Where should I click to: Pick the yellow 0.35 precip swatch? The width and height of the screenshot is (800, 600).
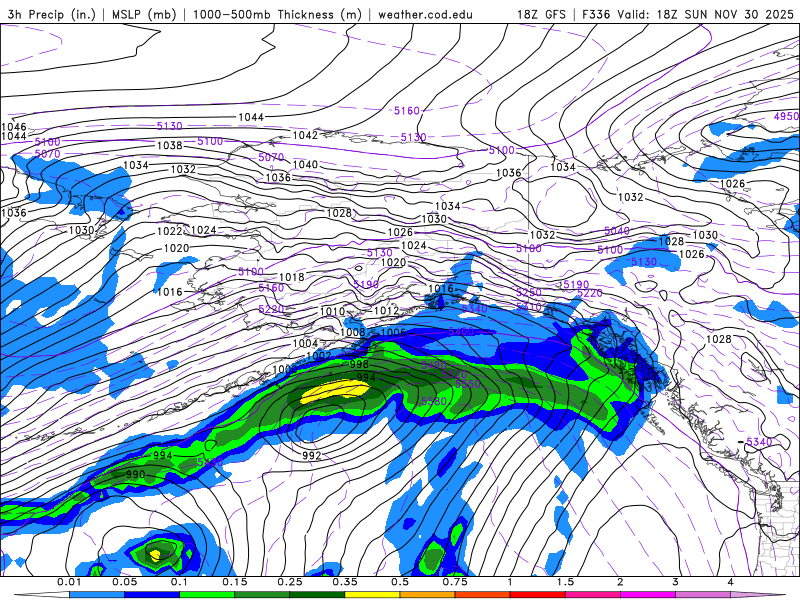click(372, 595)
